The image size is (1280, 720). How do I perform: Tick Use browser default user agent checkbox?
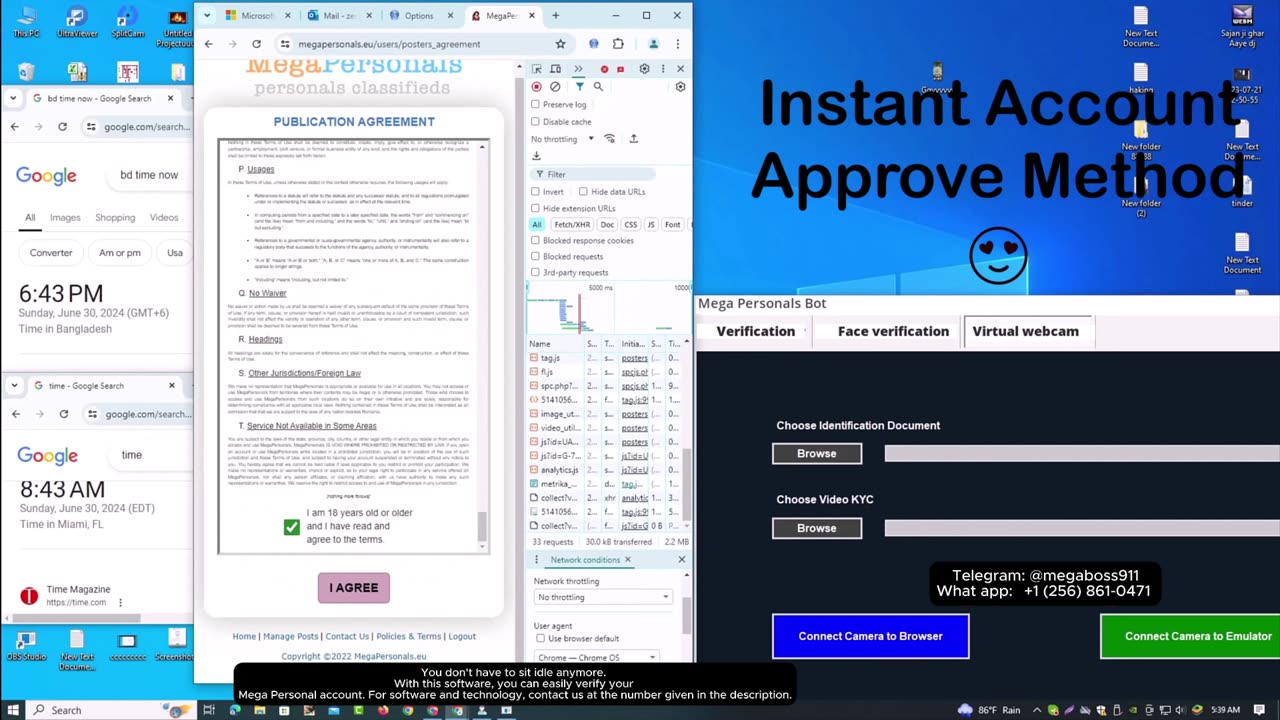click(541, 639)
